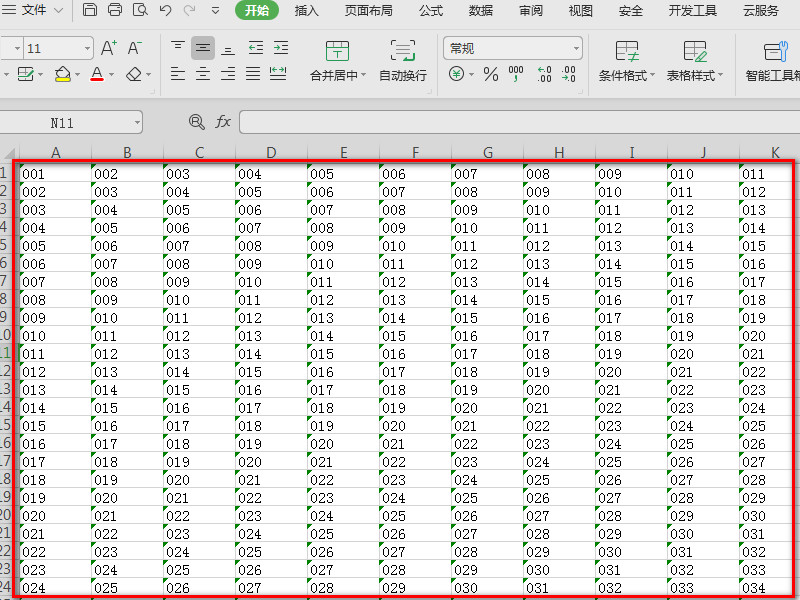Apply fill color bucket icon
Image resolution: width=800 pixels, height=600 pixels.
pyautogui.click(x=63, y=74)
